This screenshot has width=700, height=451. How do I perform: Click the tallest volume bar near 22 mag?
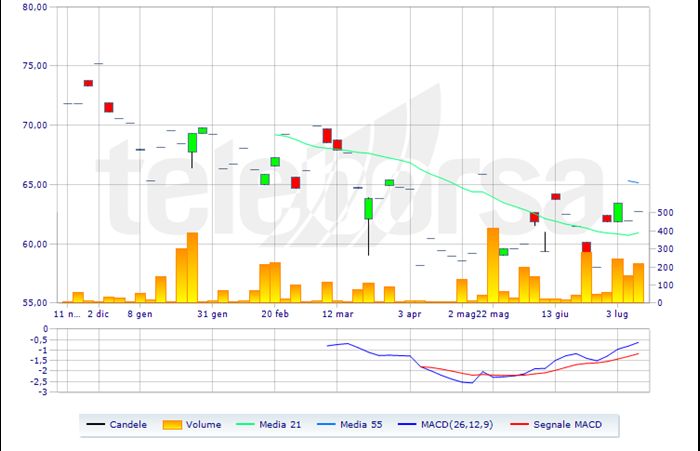tap(493, 265)
